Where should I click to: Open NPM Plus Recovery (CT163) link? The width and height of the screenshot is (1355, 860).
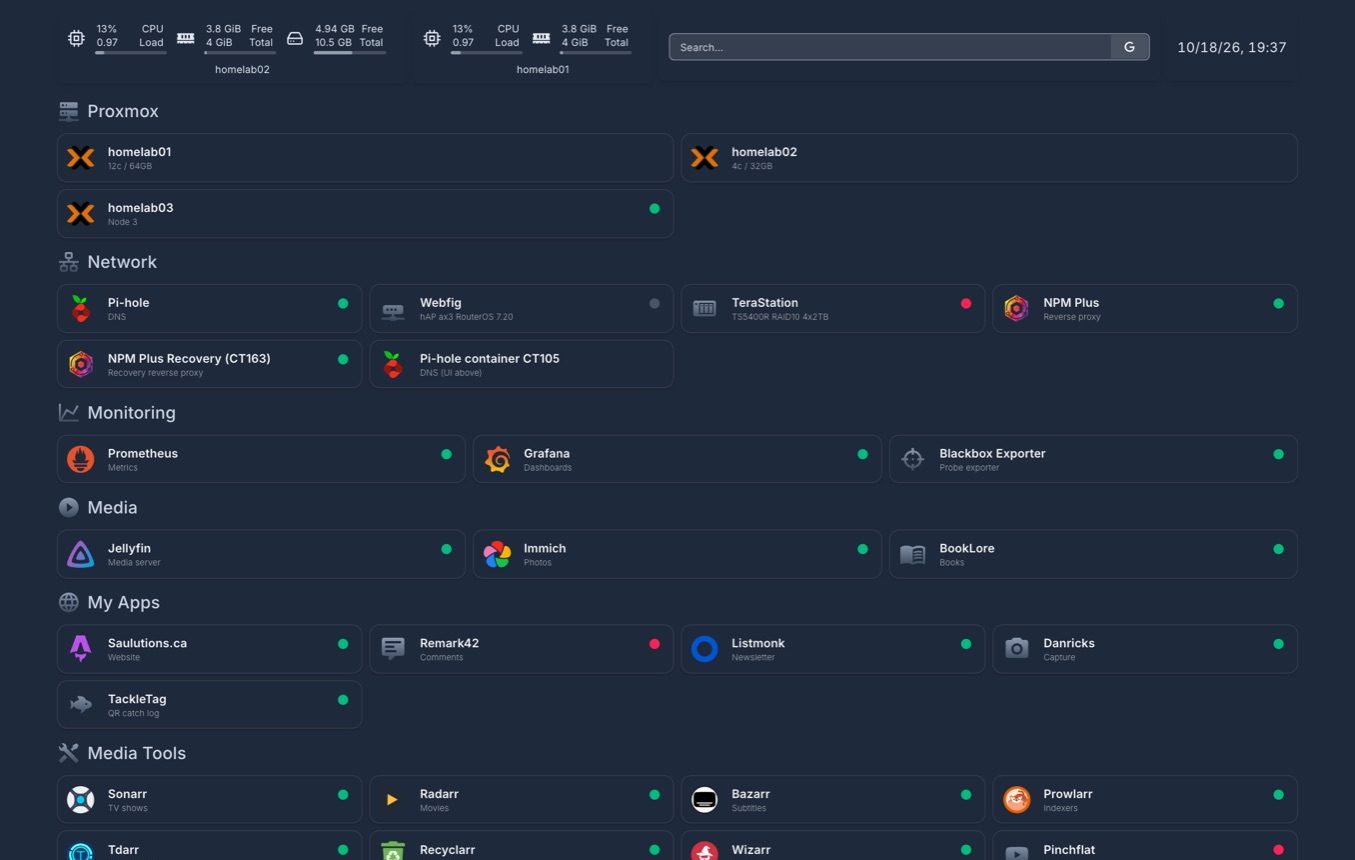coord(209,364)
